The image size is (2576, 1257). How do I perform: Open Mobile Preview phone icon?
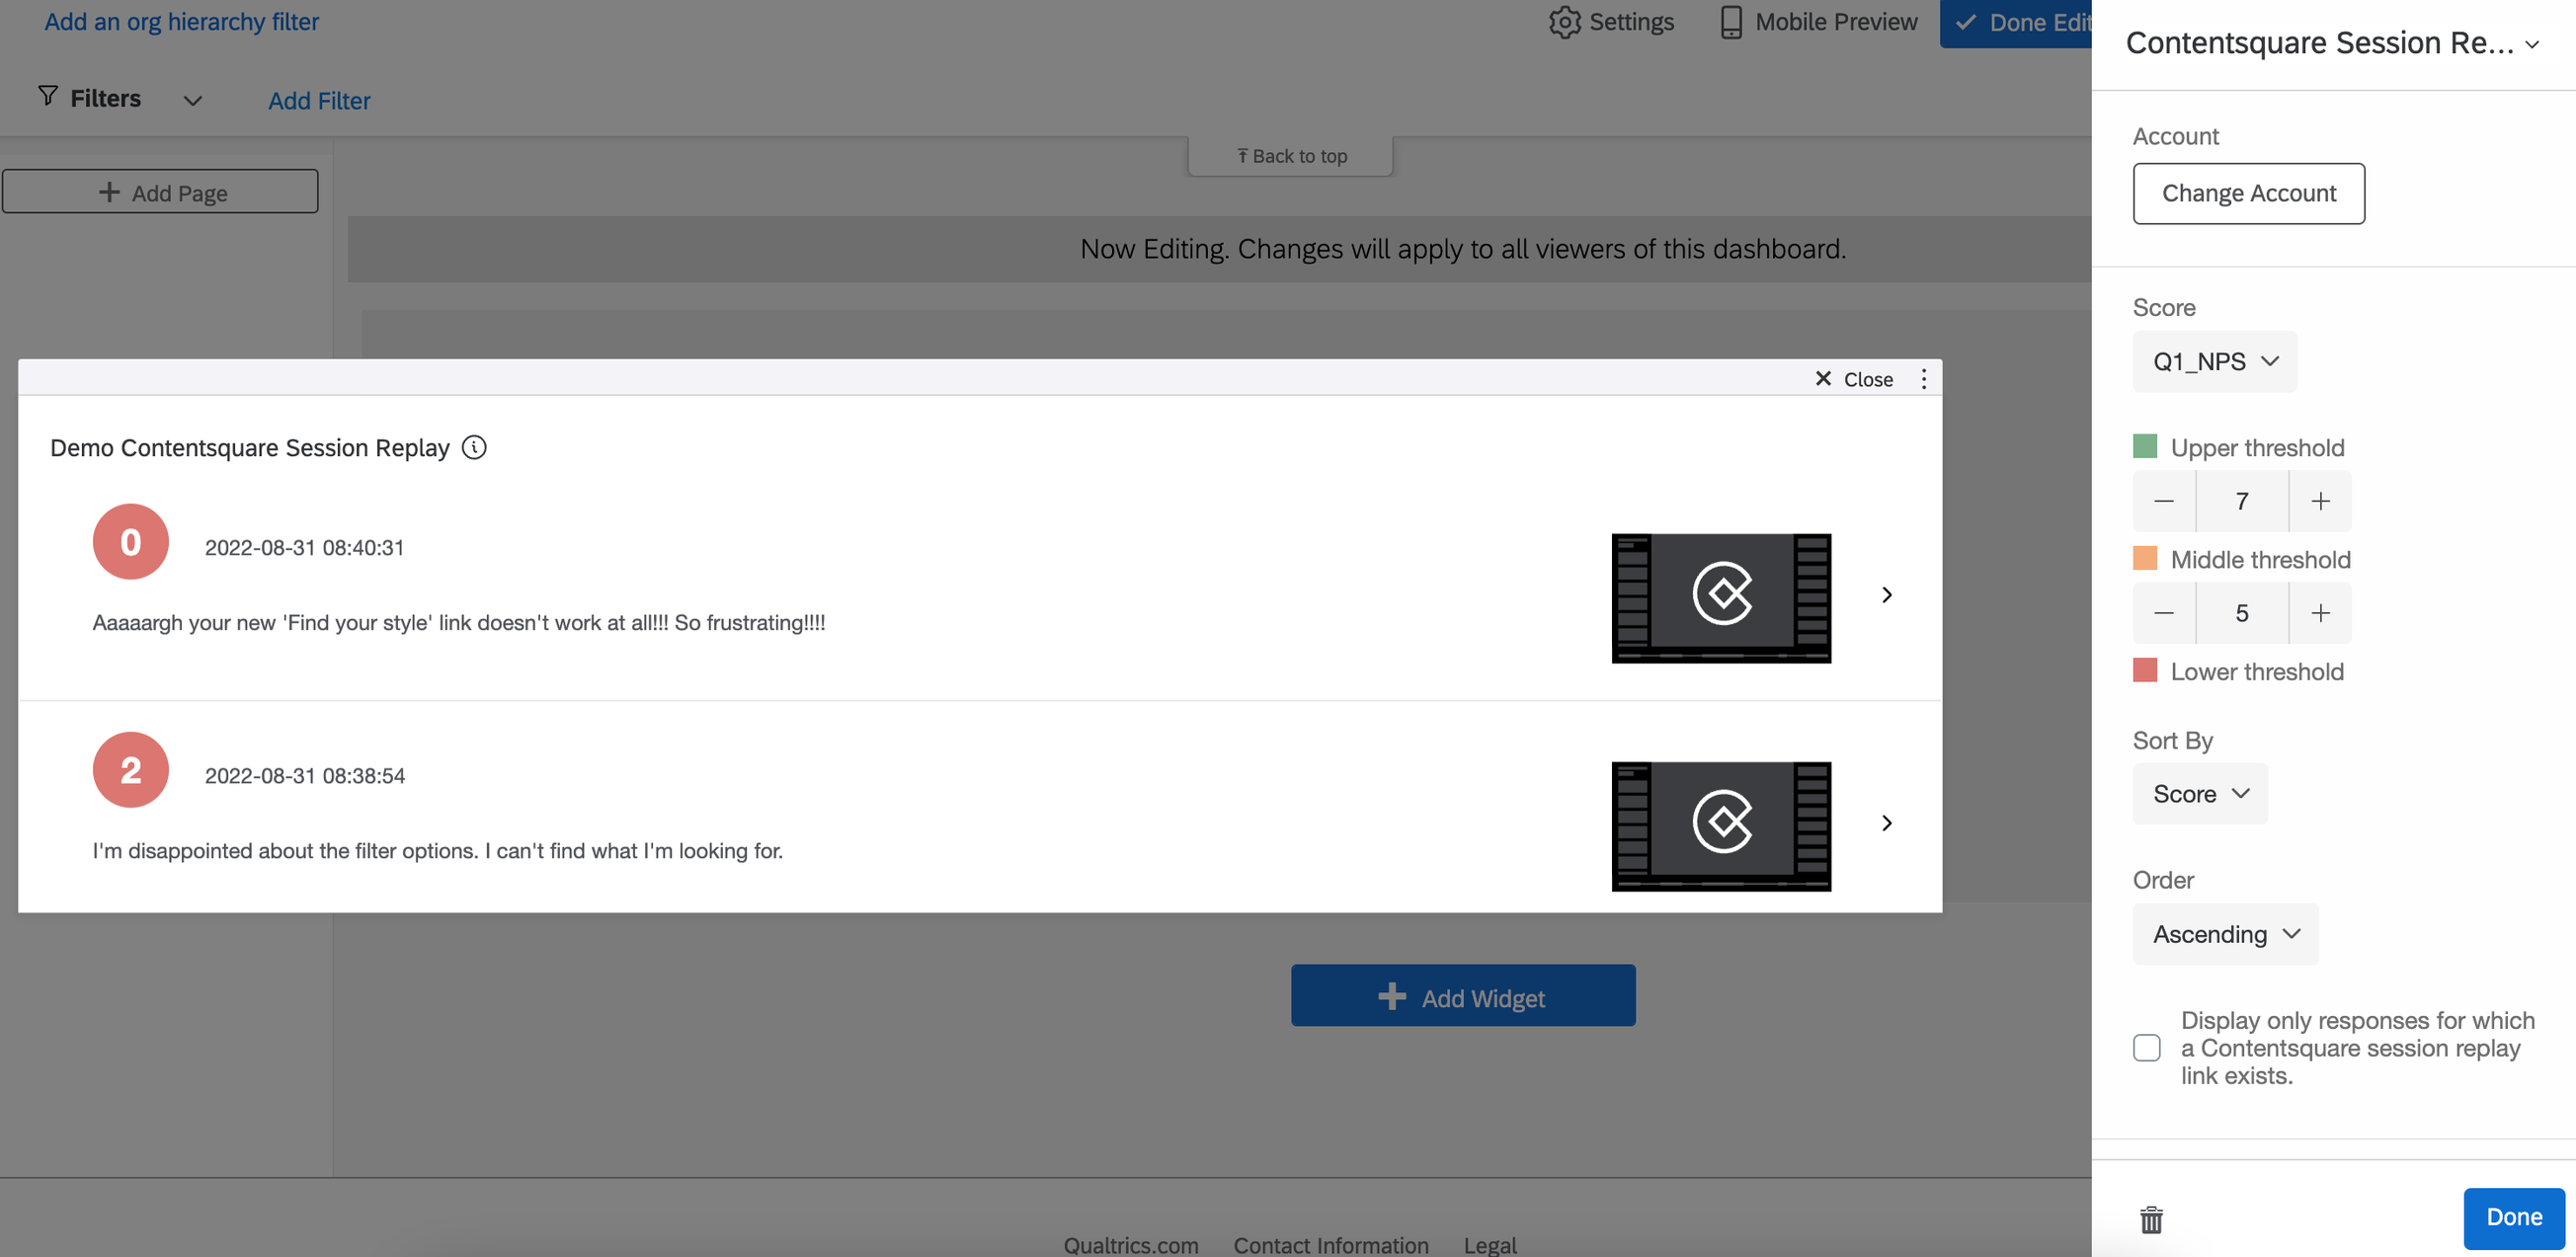(x=1730, y=22)
